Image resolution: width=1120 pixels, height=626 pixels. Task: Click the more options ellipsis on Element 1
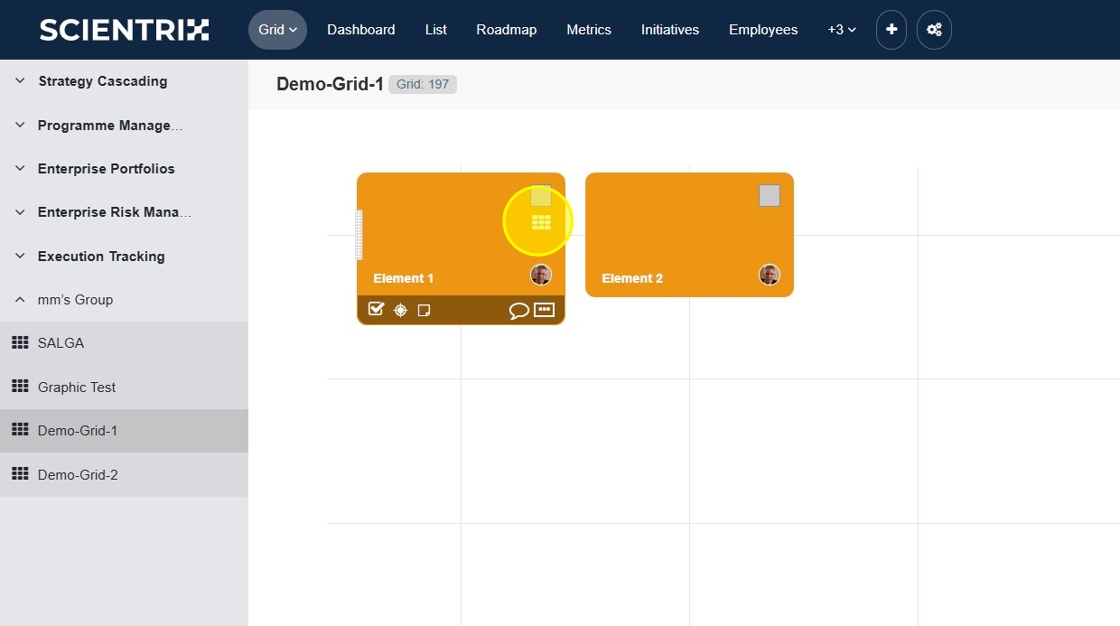(544, 309)
